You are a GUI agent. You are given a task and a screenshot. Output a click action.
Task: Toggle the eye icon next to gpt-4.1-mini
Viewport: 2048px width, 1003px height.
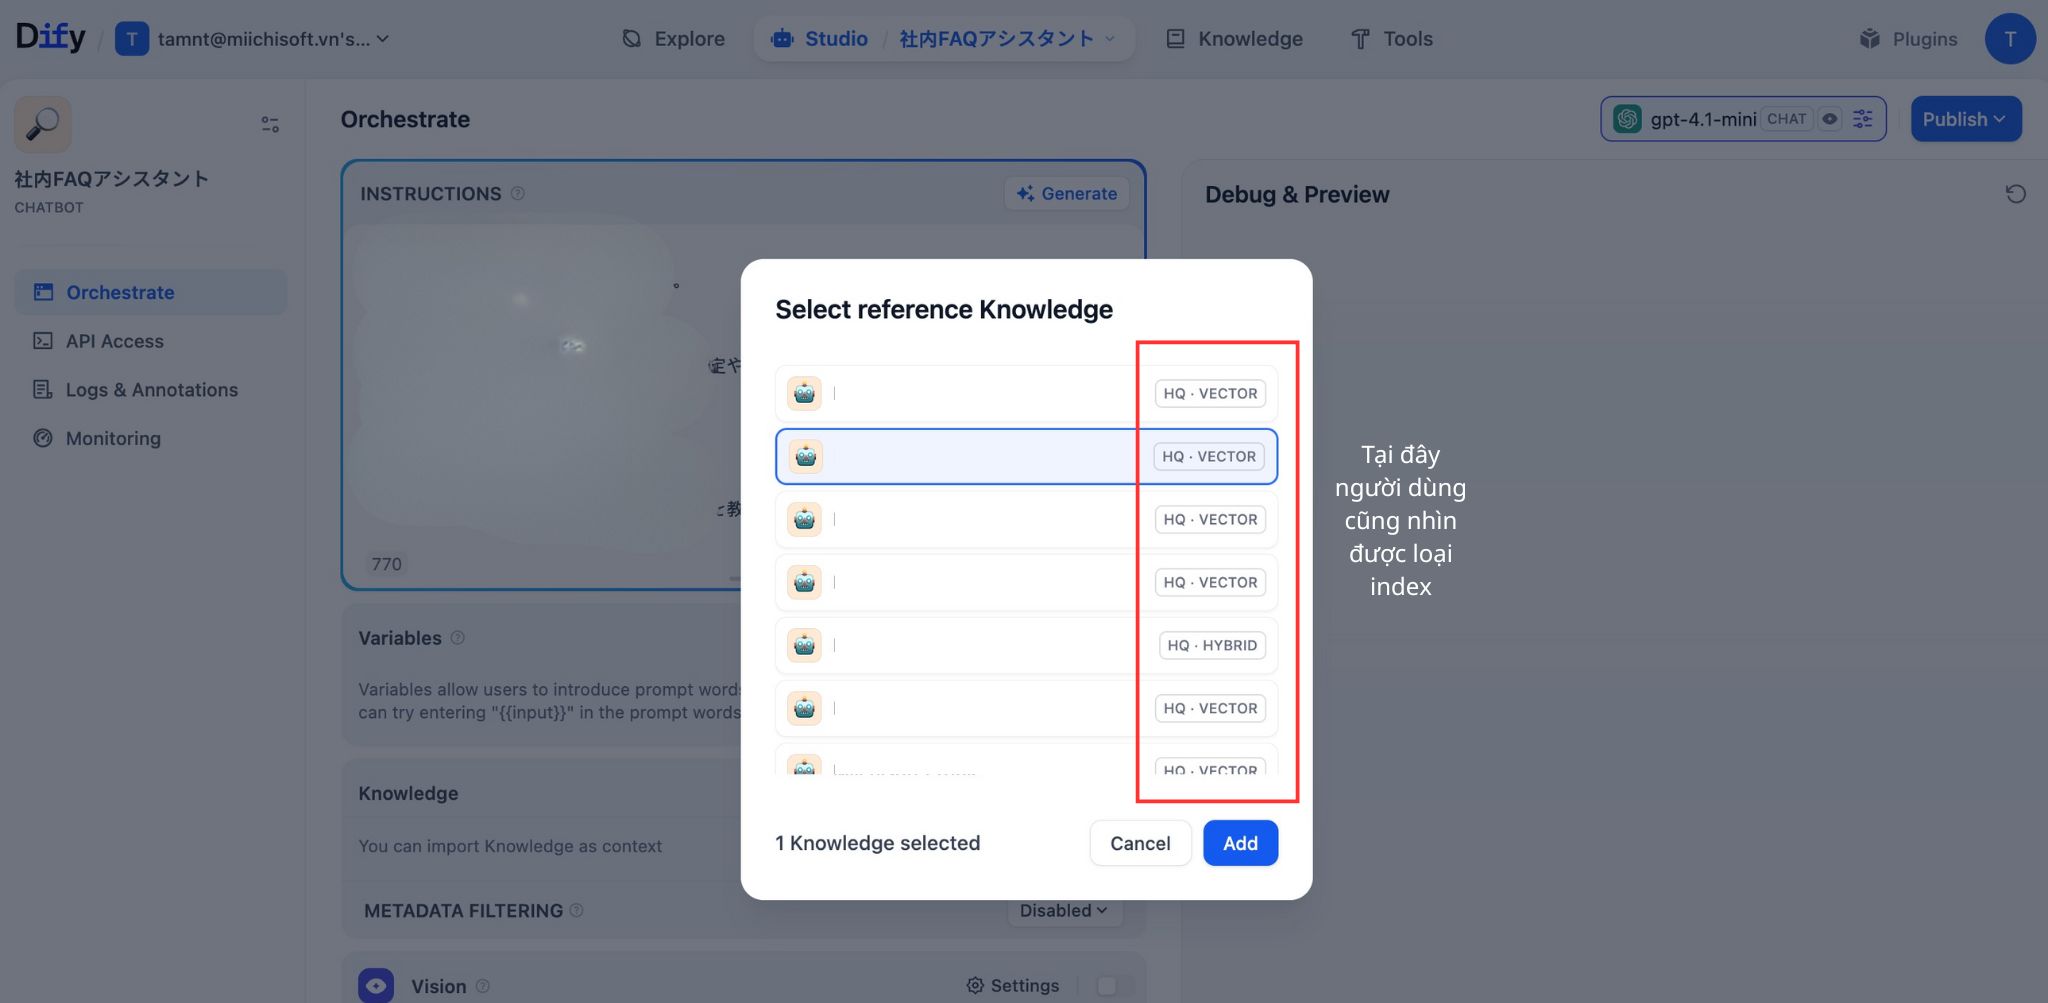(x=1830, y=118)
